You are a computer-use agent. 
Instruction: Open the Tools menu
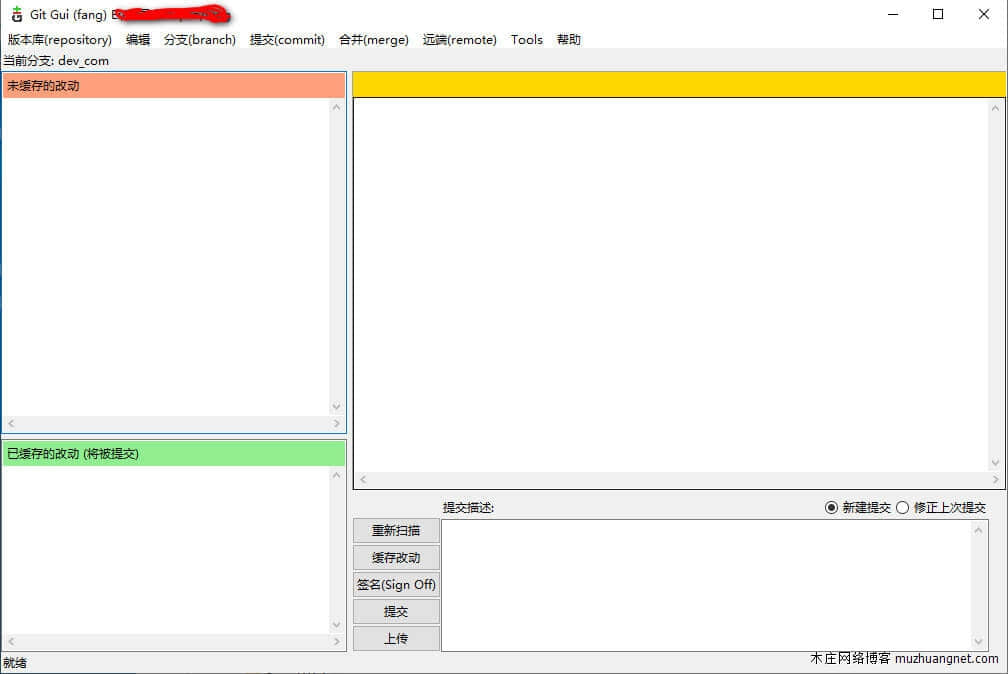tap(526, 40)
